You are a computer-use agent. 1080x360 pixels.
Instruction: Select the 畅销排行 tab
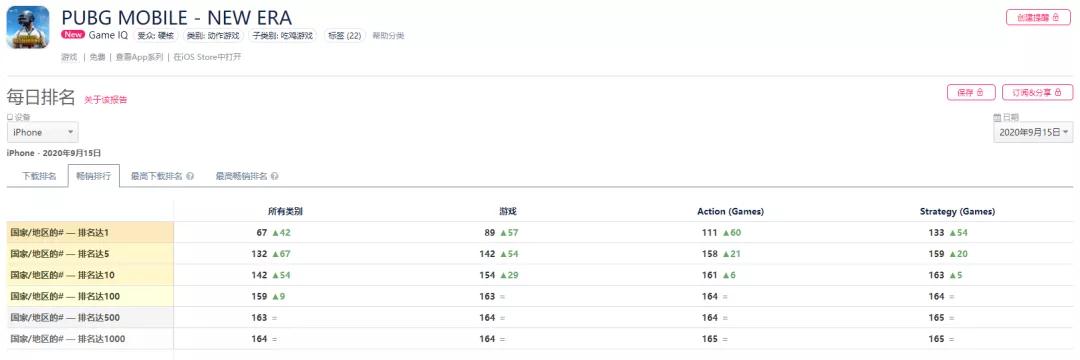click(x=94, y=176)
